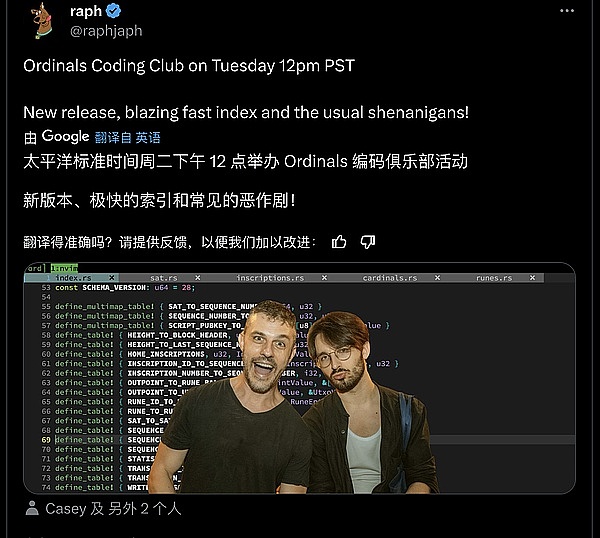600x538 pixels.
Task: Open the tweet's attached image
Action: pyautogui.click(x=299, y=378)
